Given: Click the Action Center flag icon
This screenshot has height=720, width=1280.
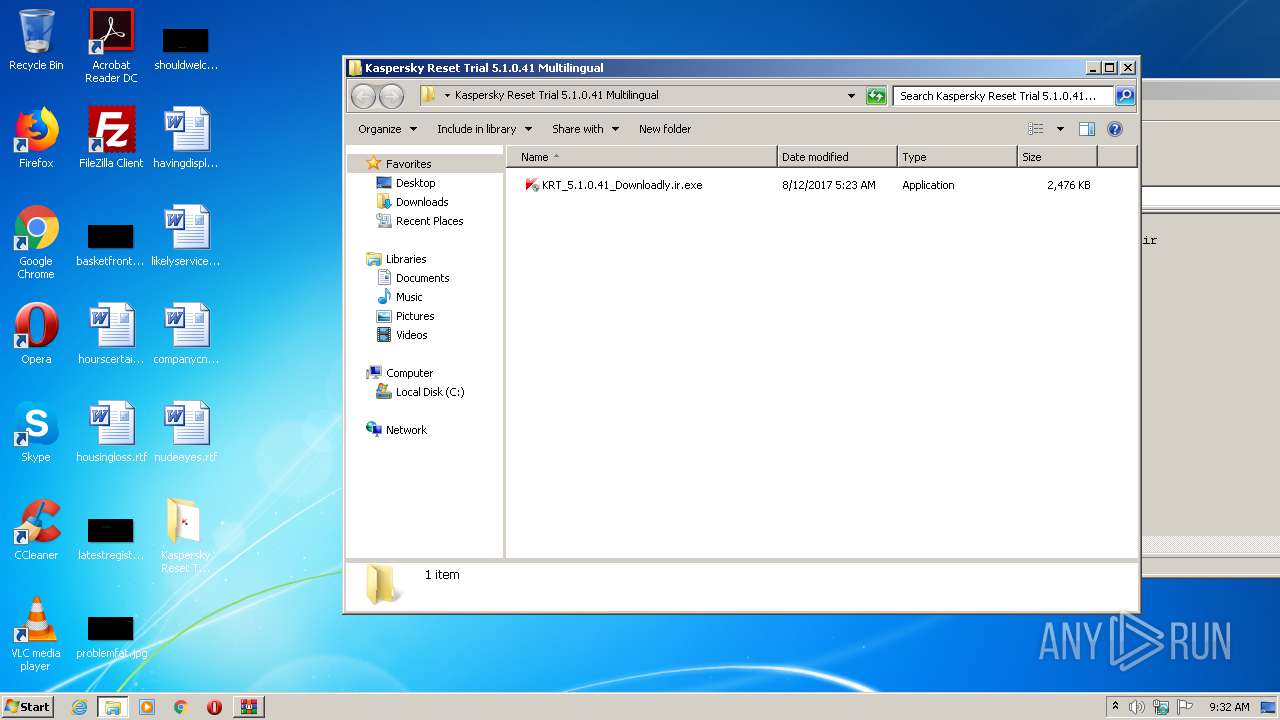Looking at the screenshot, I should [x=1185, y=707].
